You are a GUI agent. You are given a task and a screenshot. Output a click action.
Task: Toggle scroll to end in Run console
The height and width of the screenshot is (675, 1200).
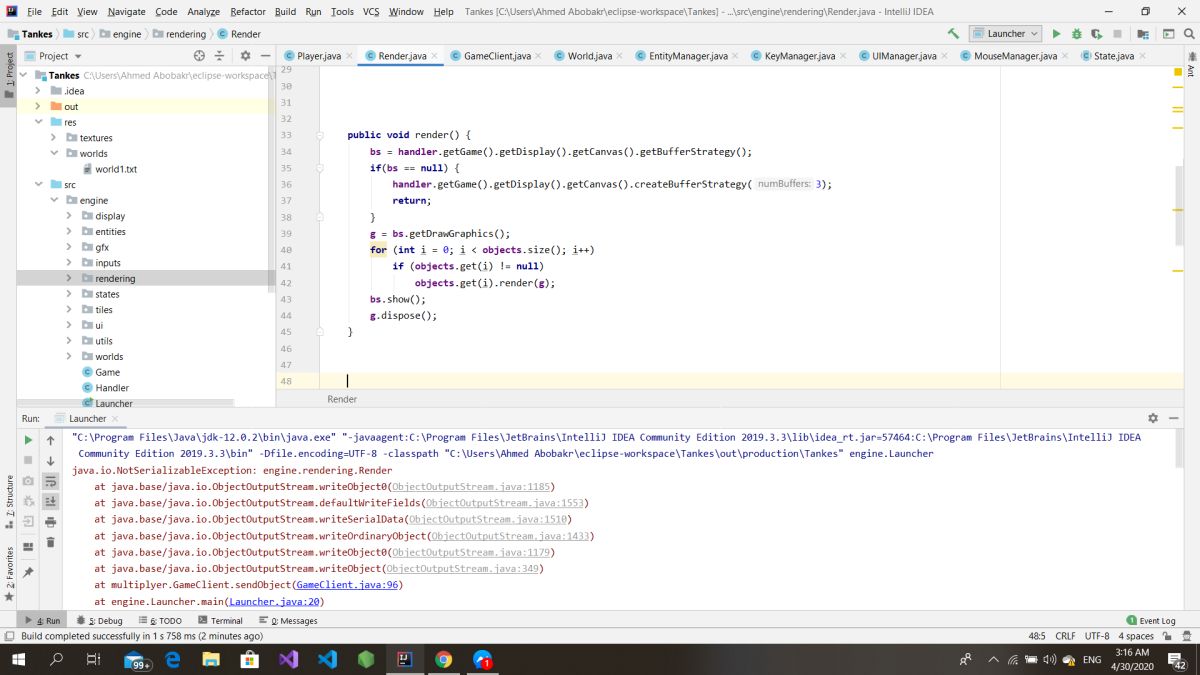(x=50, y=501)
